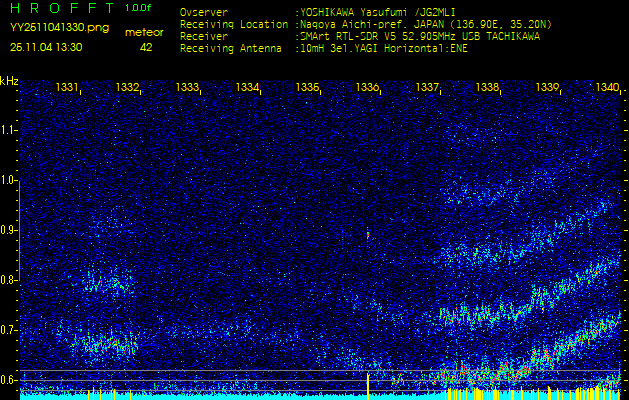
Task: Click the receiver value SMArt RTL-SDR V5 52.905MHz
Action: 420,37
